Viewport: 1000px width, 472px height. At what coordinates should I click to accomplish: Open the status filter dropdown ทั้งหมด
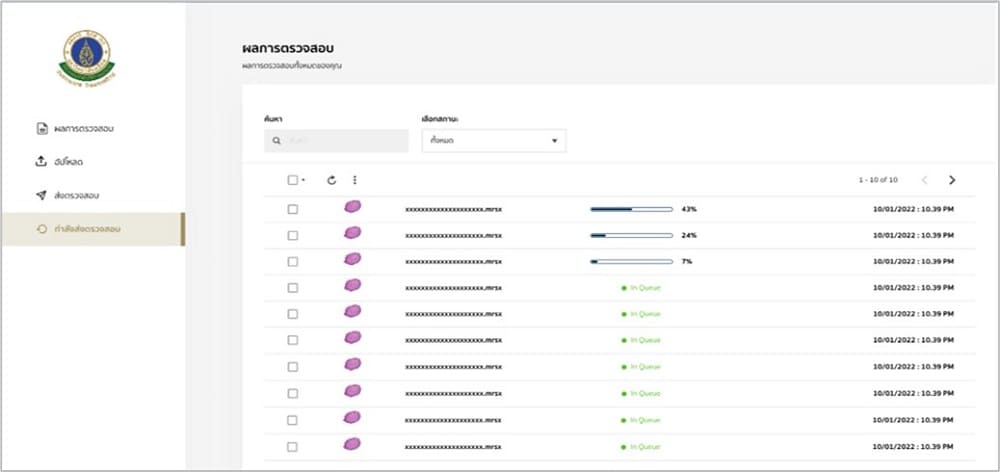click(493, 141)
